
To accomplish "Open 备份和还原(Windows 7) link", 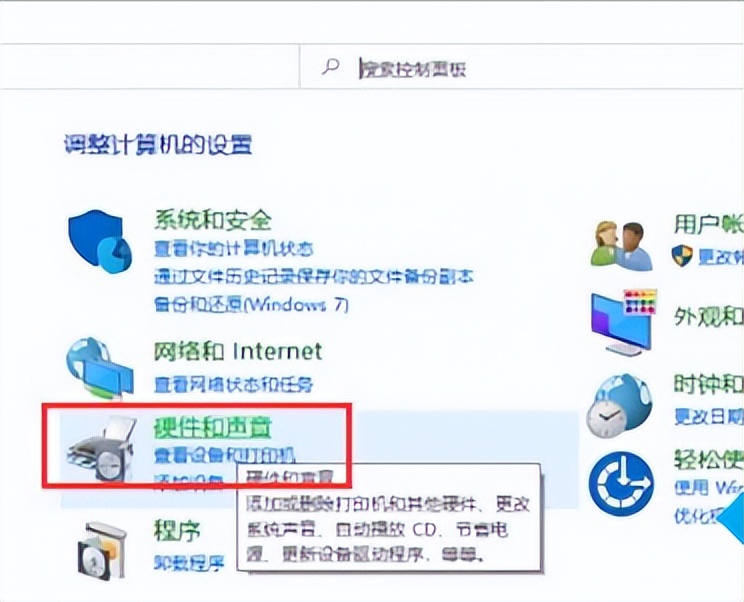I will tap(251, 304).
